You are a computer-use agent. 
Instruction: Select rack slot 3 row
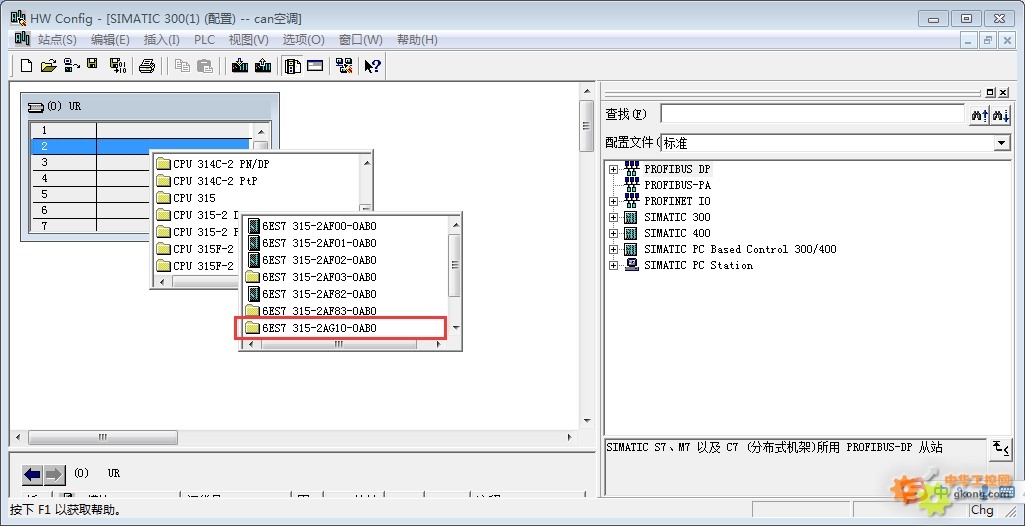point(91,162)
